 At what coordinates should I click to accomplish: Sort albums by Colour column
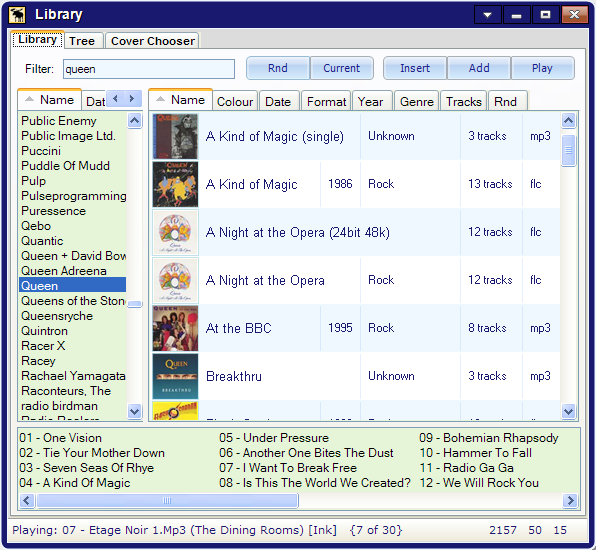coord(235,101)
